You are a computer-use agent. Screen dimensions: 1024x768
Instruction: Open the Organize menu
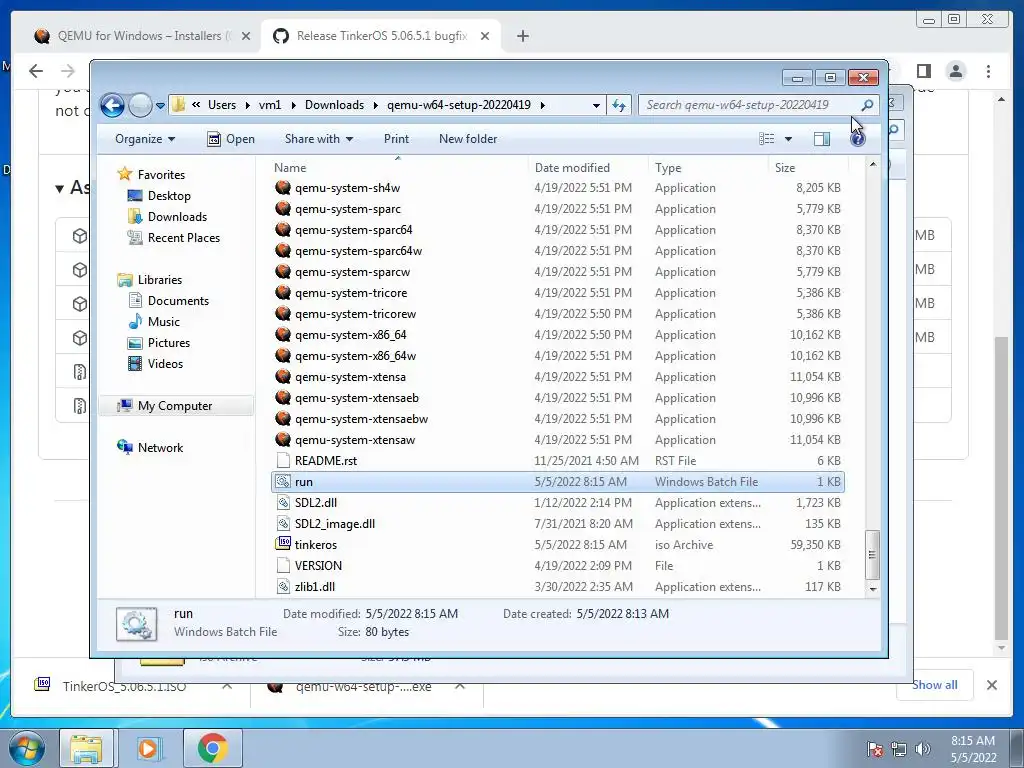pos(145,138)
